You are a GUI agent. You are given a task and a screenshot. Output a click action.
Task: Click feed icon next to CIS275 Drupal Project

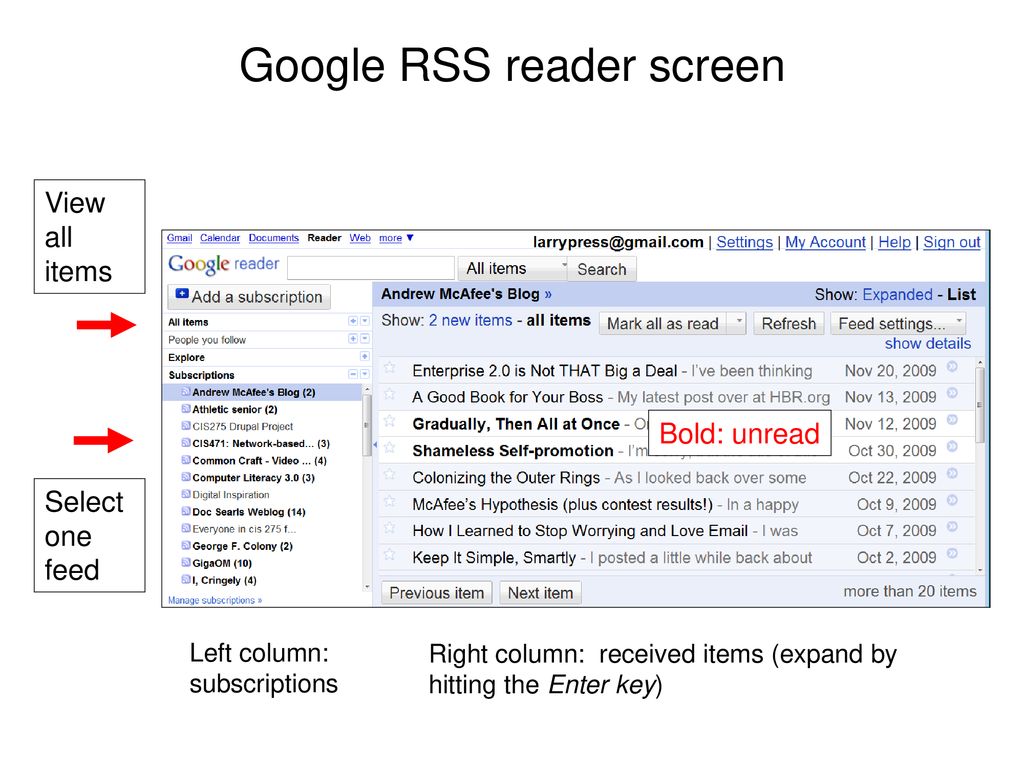coord(185,426)
